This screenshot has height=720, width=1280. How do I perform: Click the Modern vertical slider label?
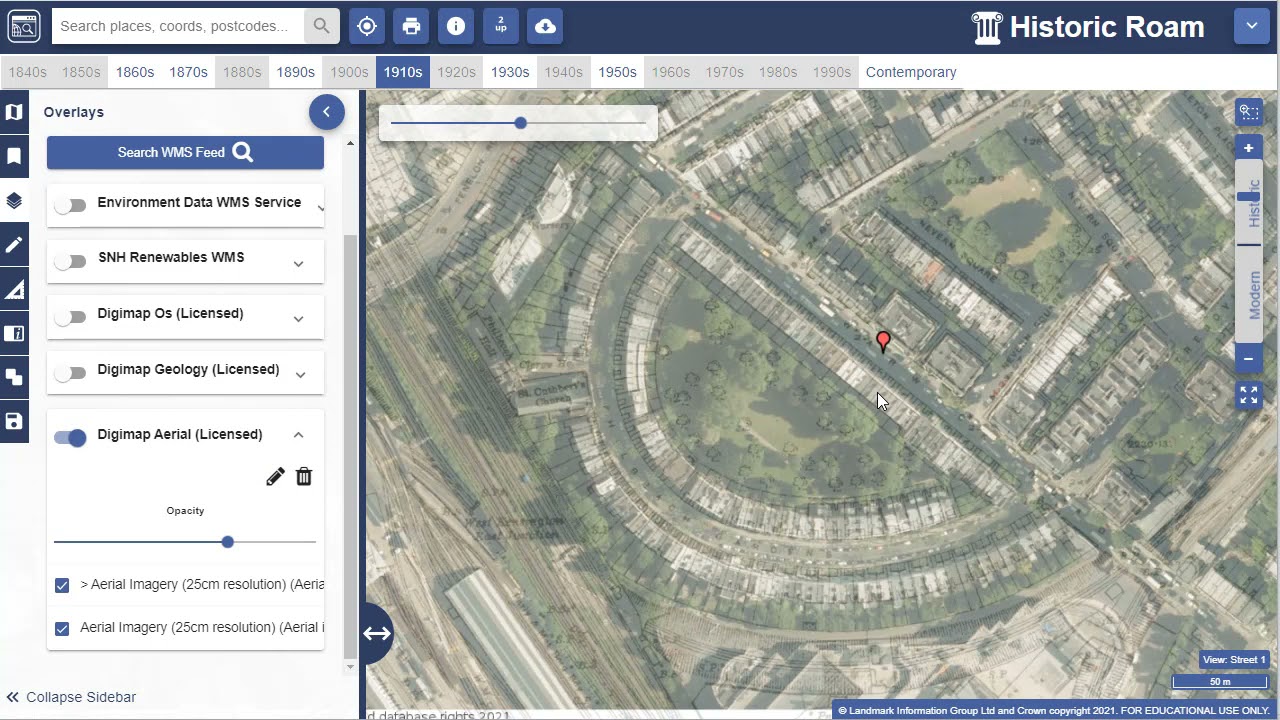coord(1254,294)
